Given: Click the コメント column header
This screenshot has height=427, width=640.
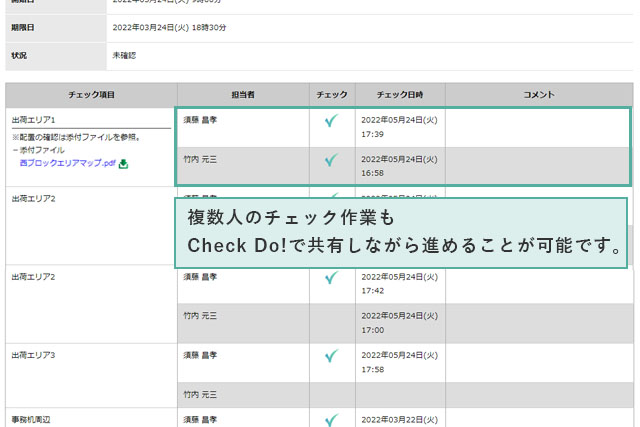Looking at the screenshot, I should [x=539, y=95].
